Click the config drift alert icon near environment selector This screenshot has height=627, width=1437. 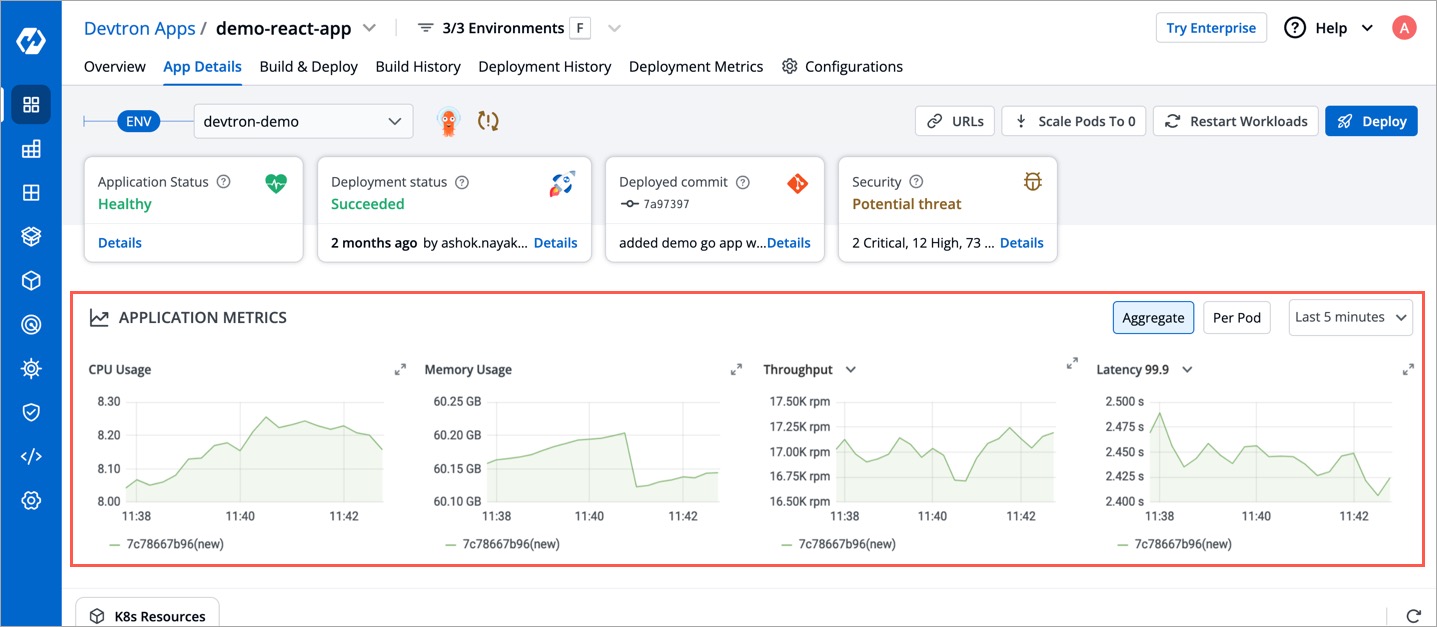click(487, 120)
